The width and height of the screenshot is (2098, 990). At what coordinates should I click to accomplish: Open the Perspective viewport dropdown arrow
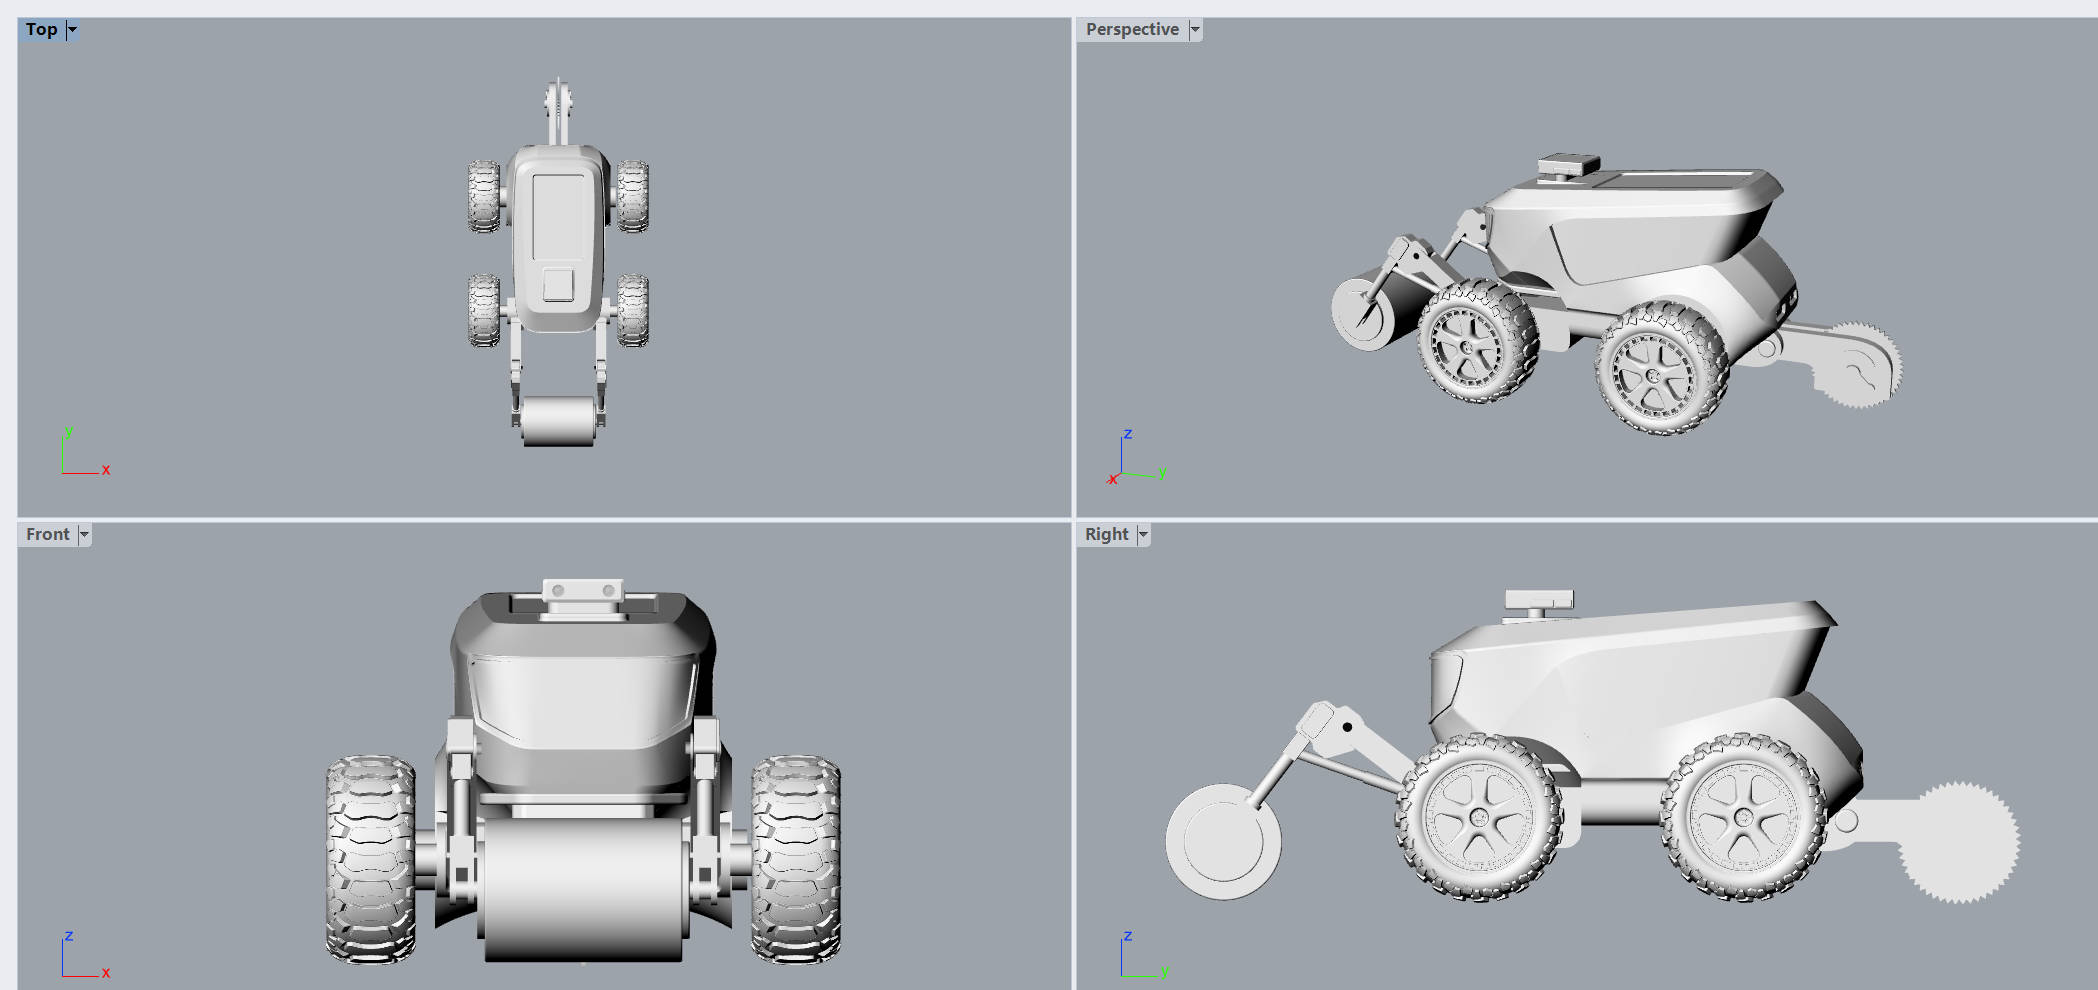[1195, 30]
